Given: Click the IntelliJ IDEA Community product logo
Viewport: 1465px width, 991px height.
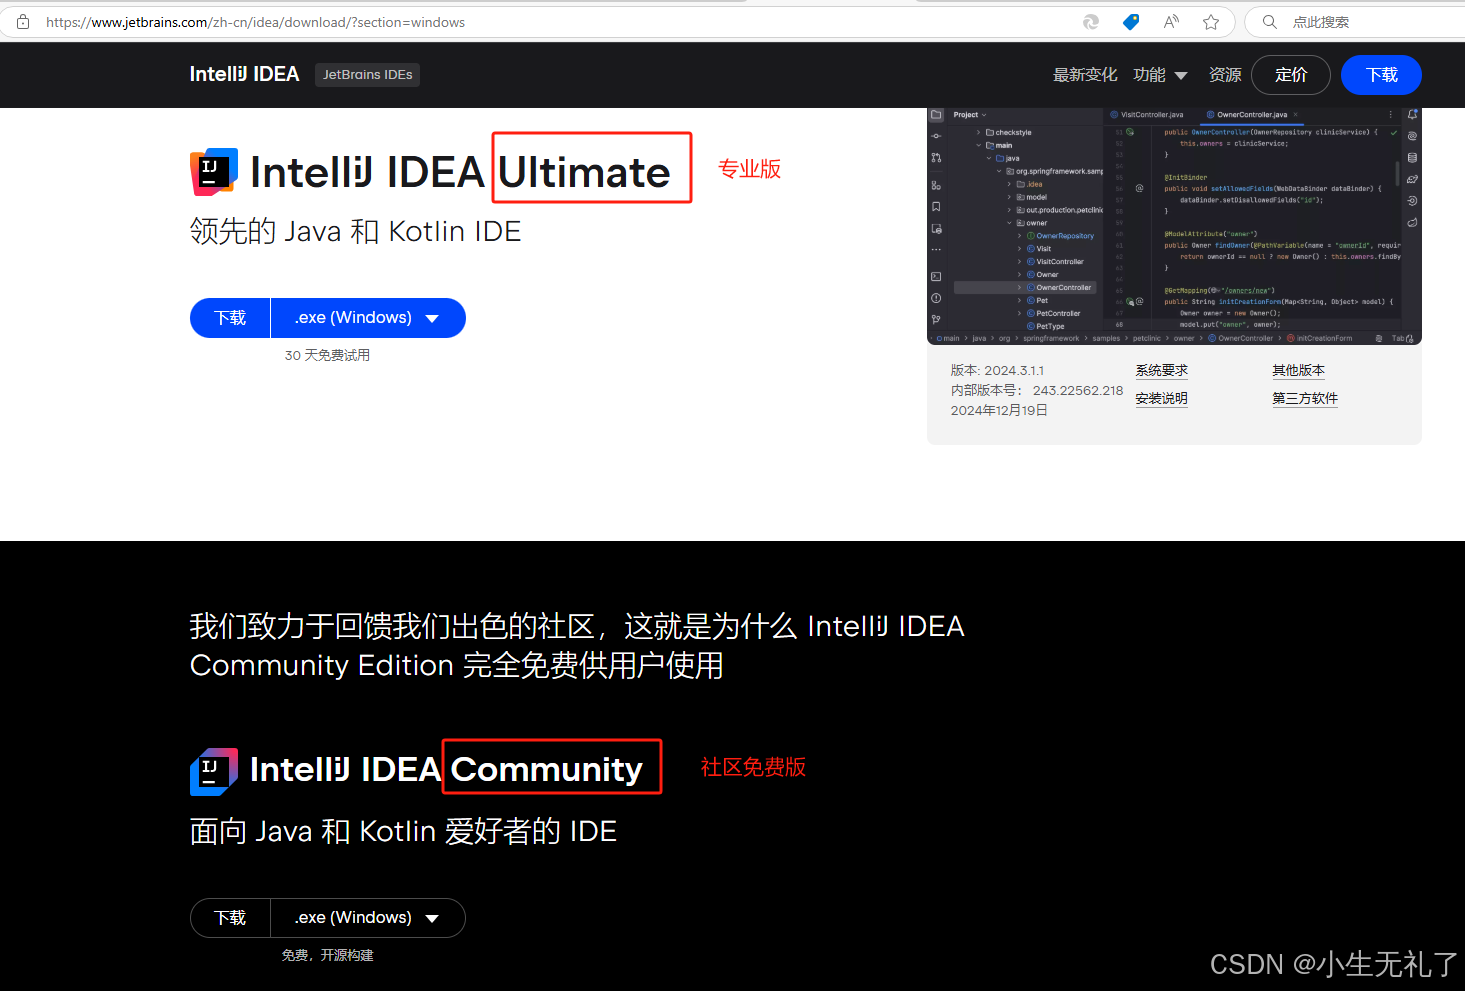Looking at the screenshot, I should [x=214, y=771].
